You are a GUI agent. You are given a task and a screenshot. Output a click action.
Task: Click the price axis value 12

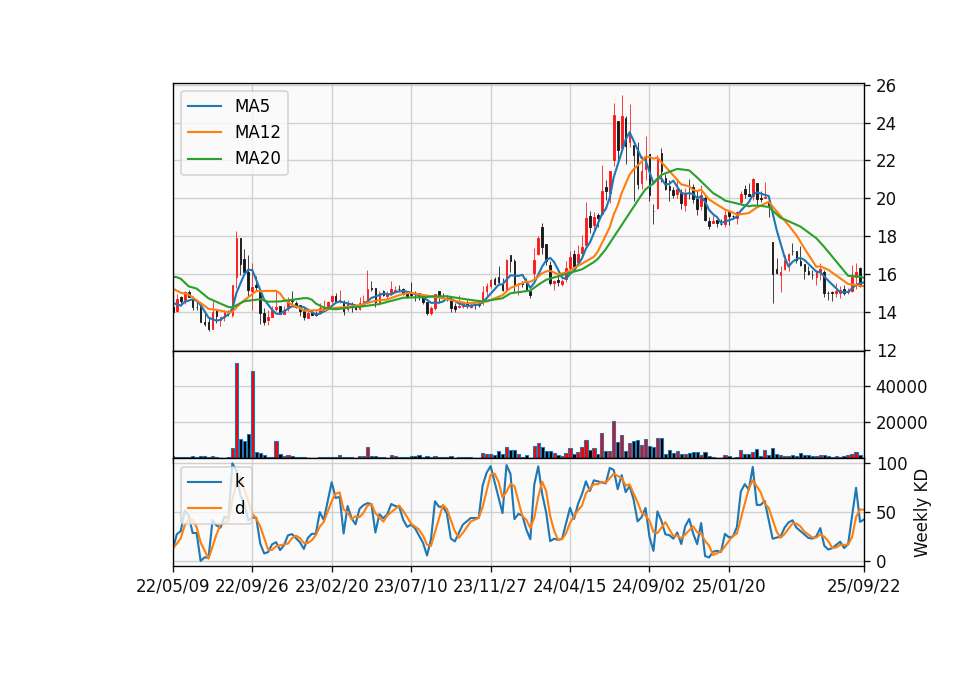tap(886, 351)
